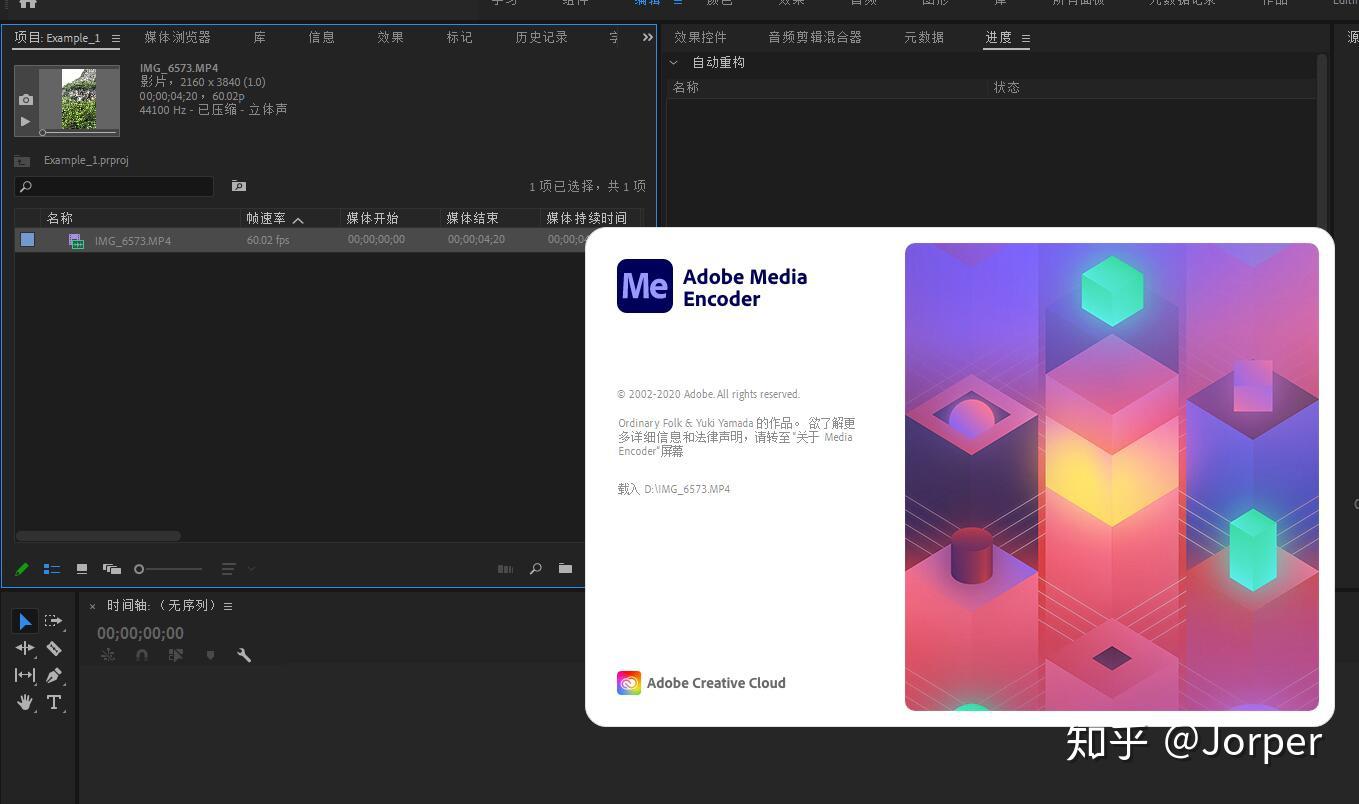
Task: Select the Selection tool arrow
Action: click(25, 621)
